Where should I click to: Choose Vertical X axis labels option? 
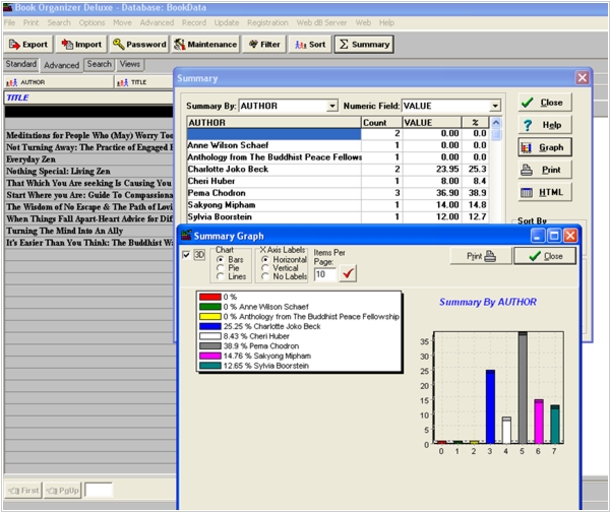pos(264,267)
